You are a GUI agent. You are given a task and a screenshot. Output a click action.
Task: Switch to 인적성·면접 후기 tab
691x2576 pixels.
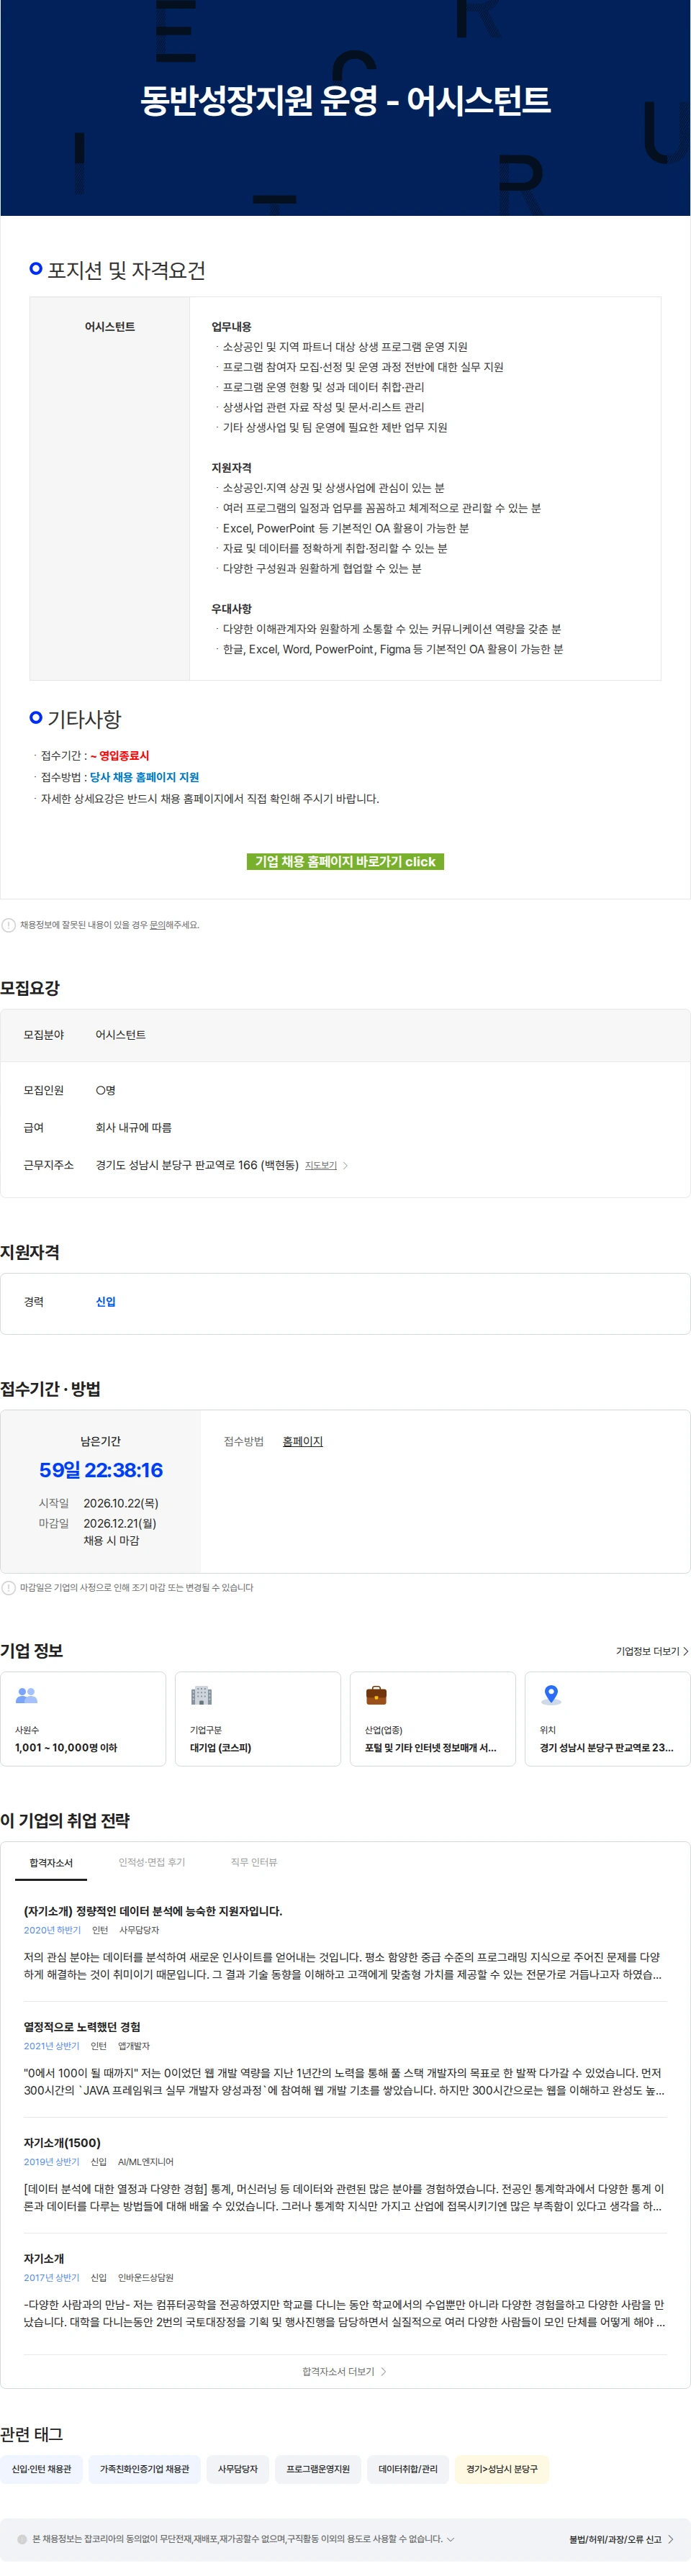coord(152,1862)
